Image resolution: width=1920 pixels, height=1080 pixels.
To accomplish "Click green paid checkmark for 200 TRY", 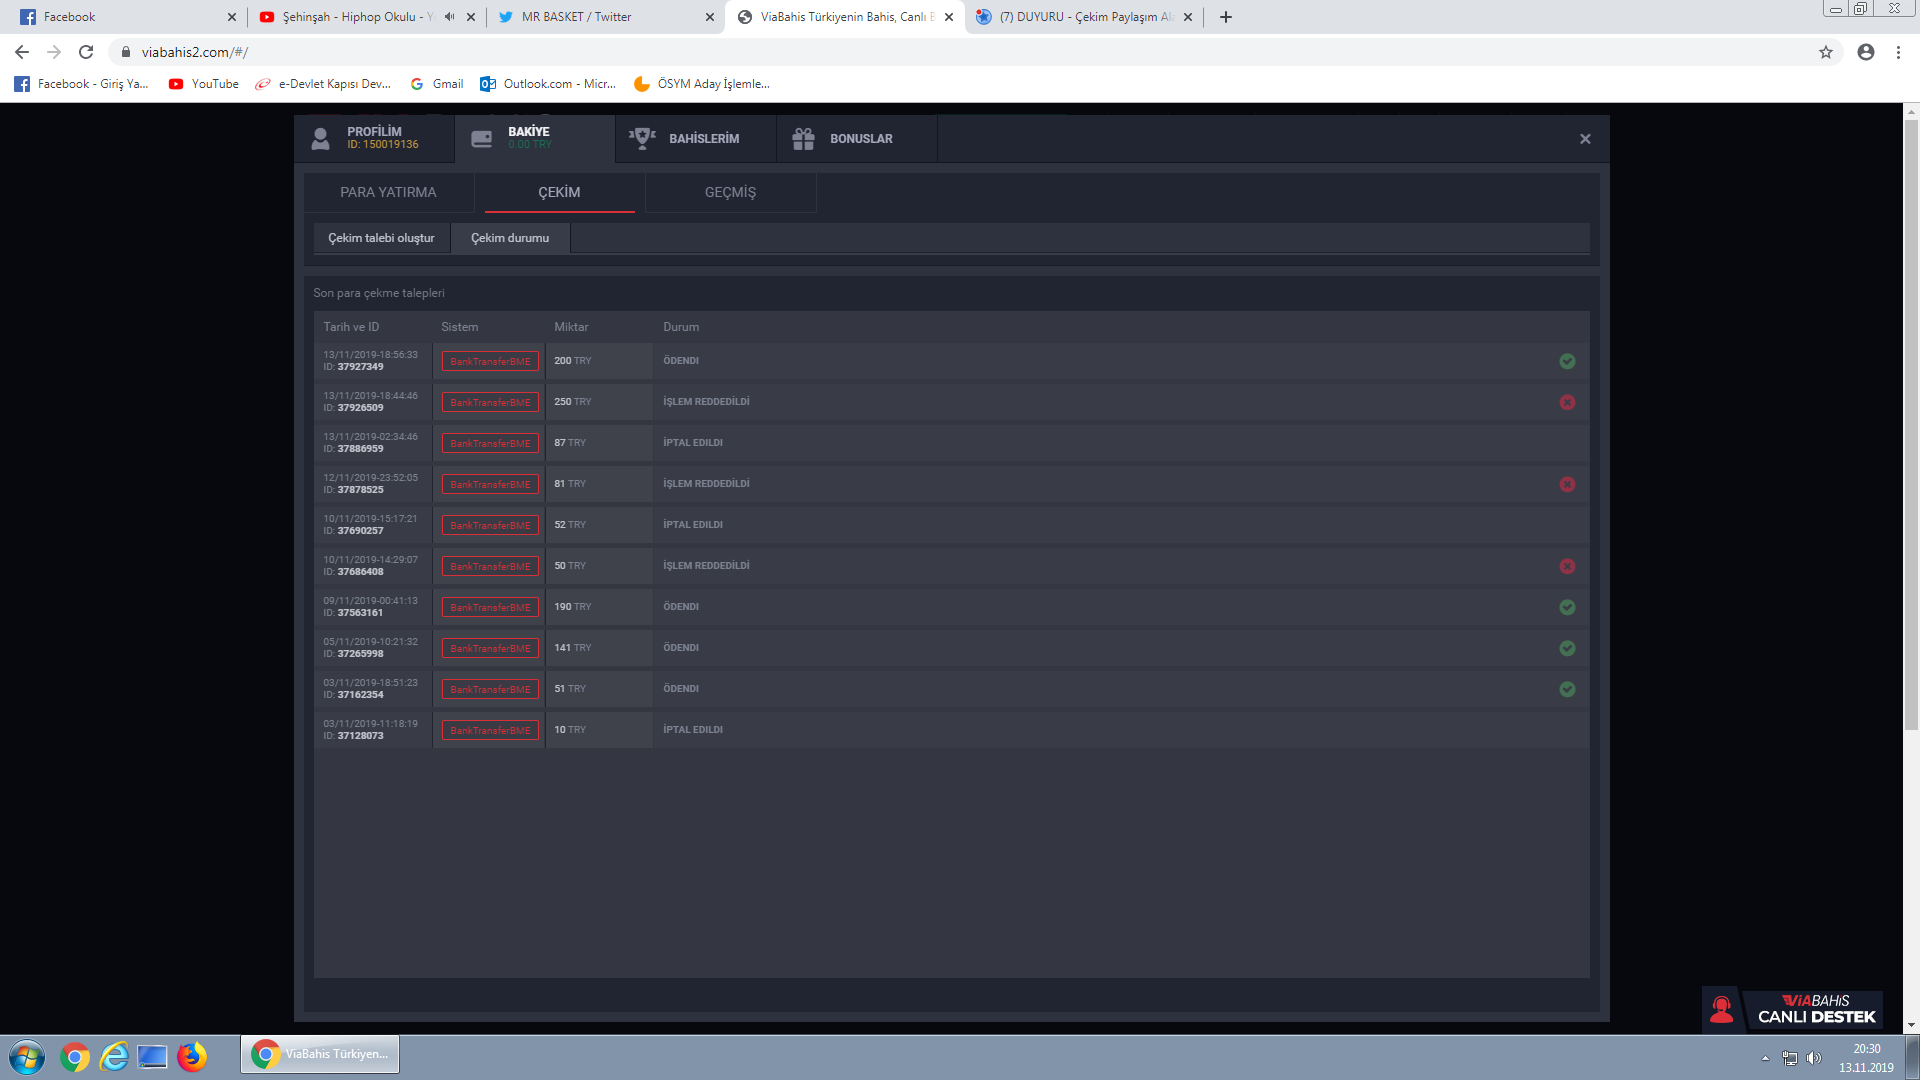I will click(x=1567, y=361).
